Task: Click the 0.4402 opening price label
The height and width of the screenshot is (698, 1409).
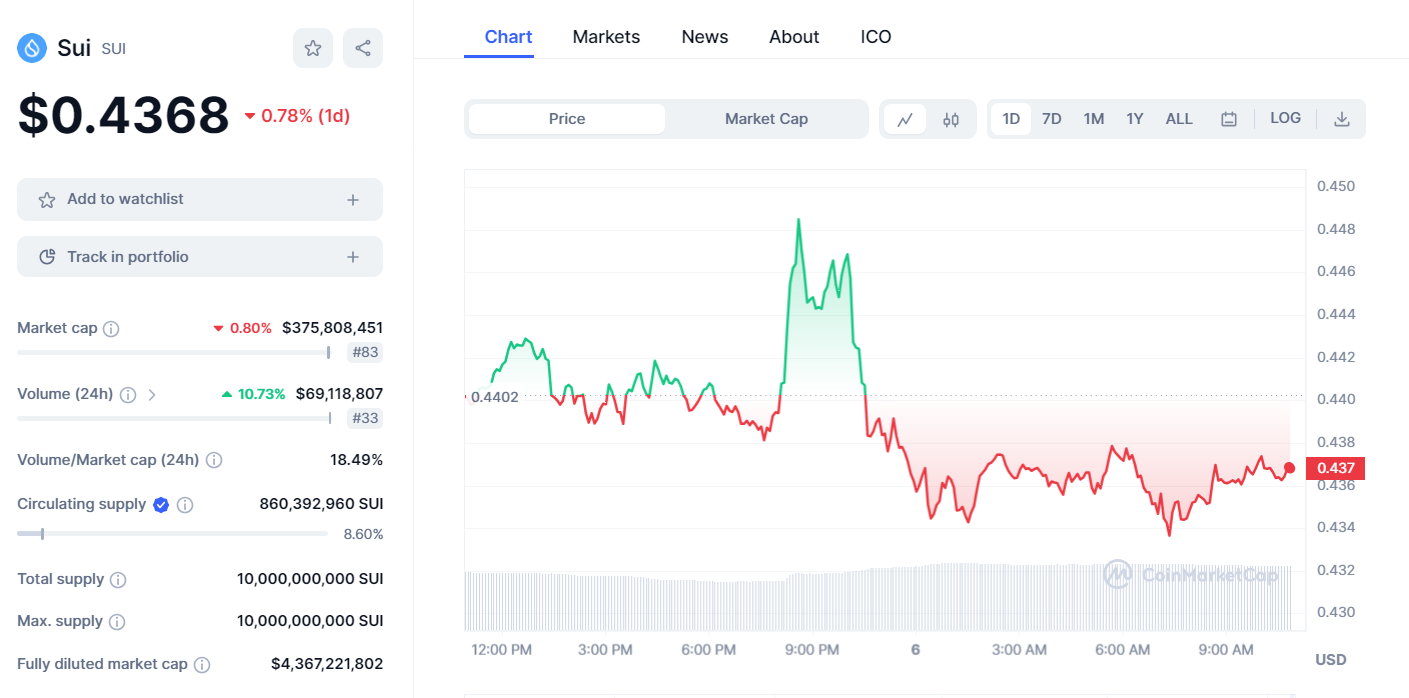Action: 494,397
